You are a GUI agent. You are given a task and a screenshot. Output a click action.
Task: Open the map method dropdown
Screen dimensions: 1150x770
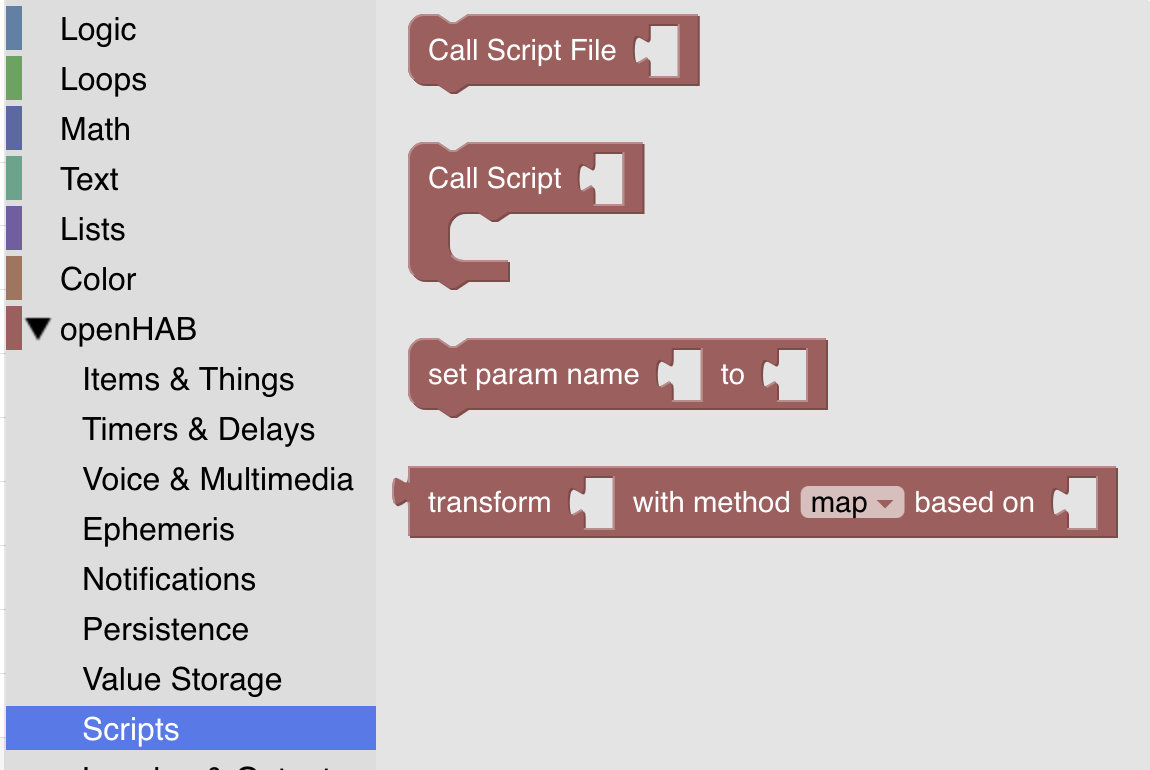pos(851,503)
